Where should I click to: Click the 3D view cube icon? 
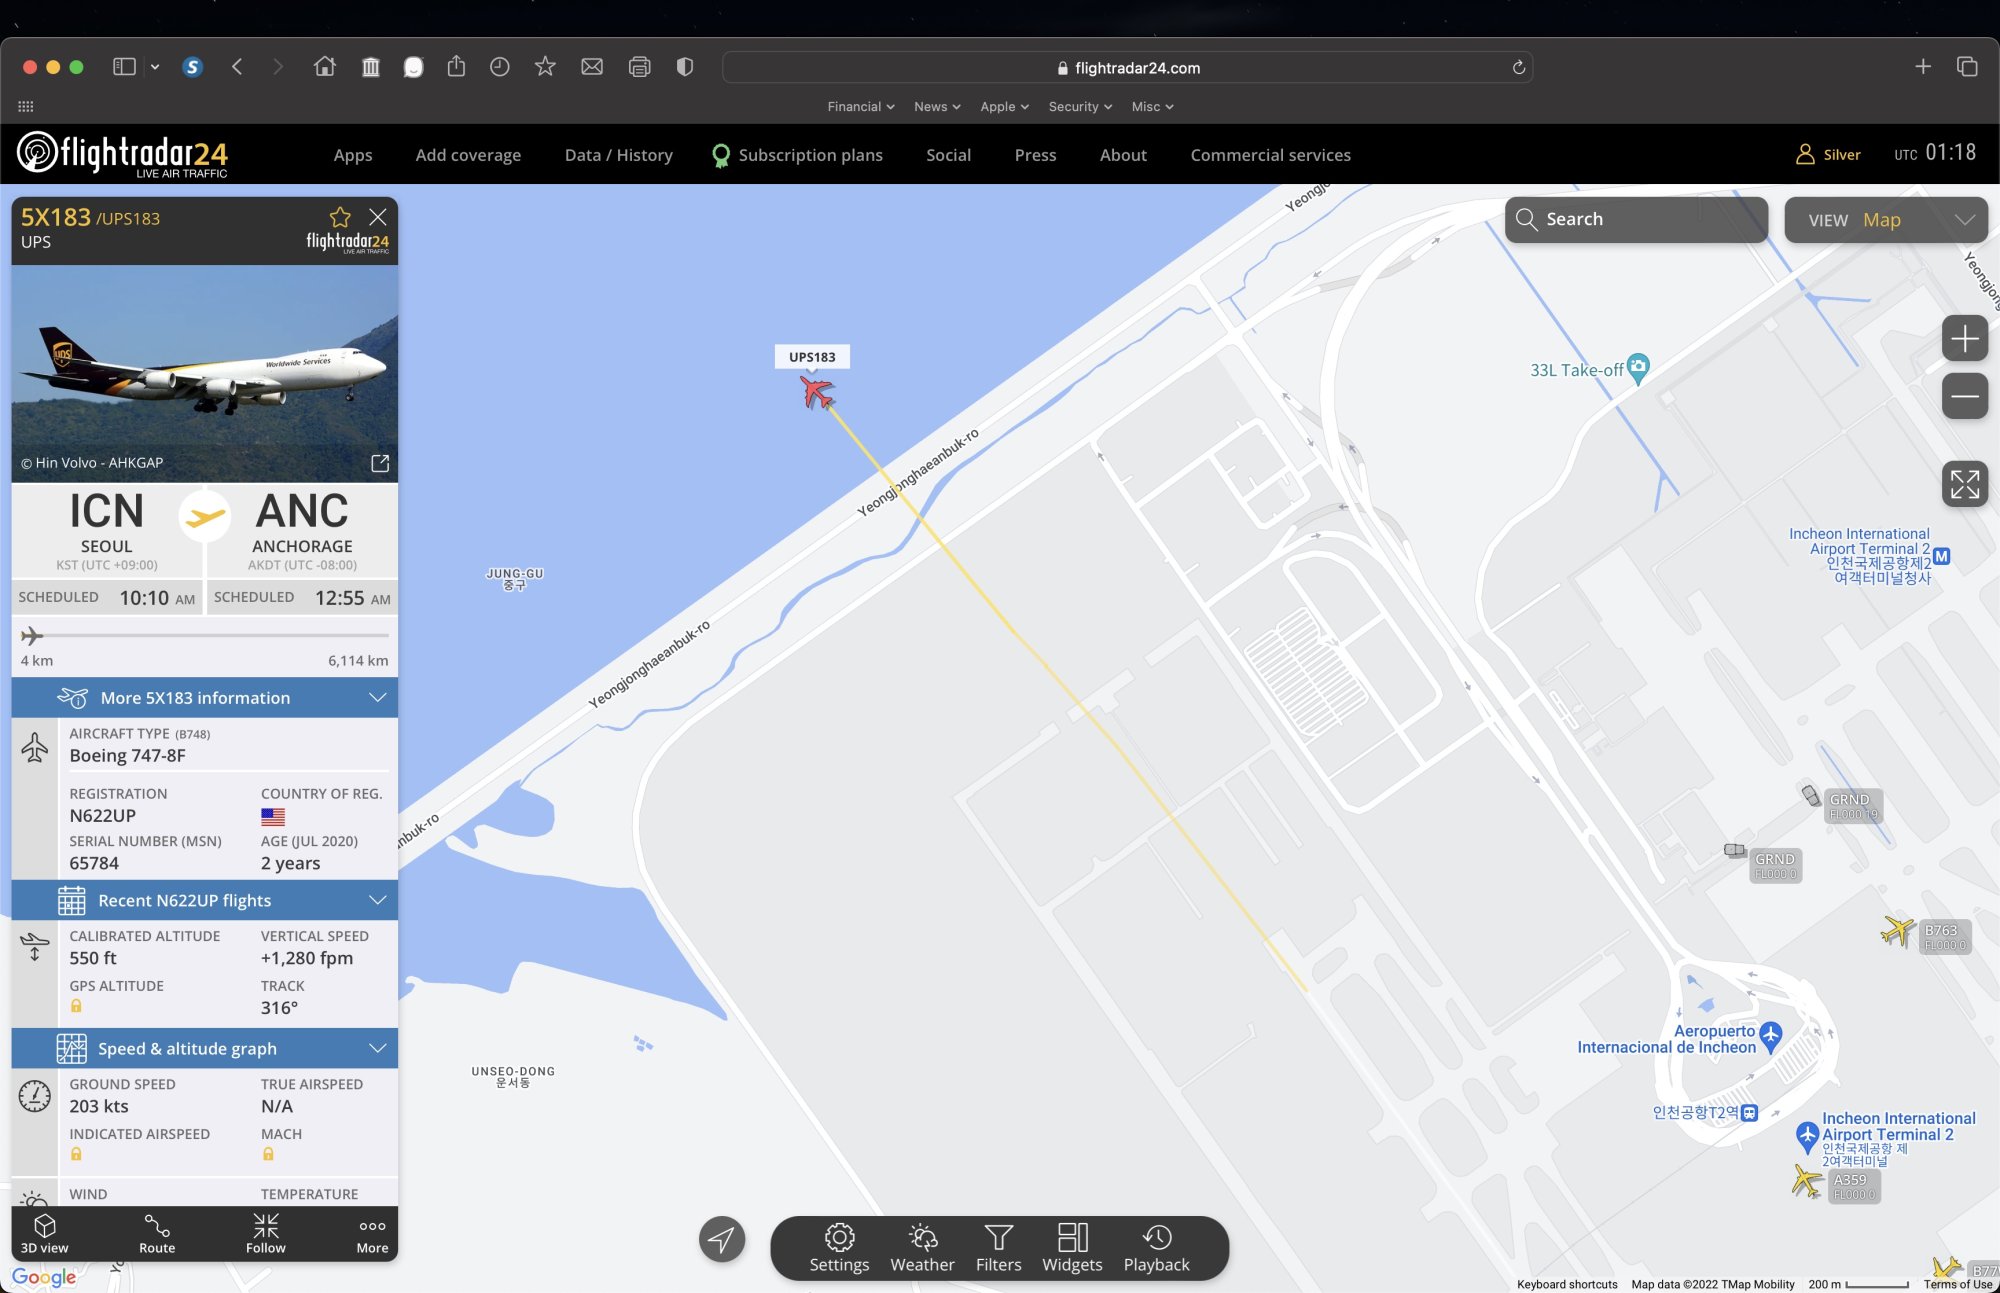tap(44, 1227)
